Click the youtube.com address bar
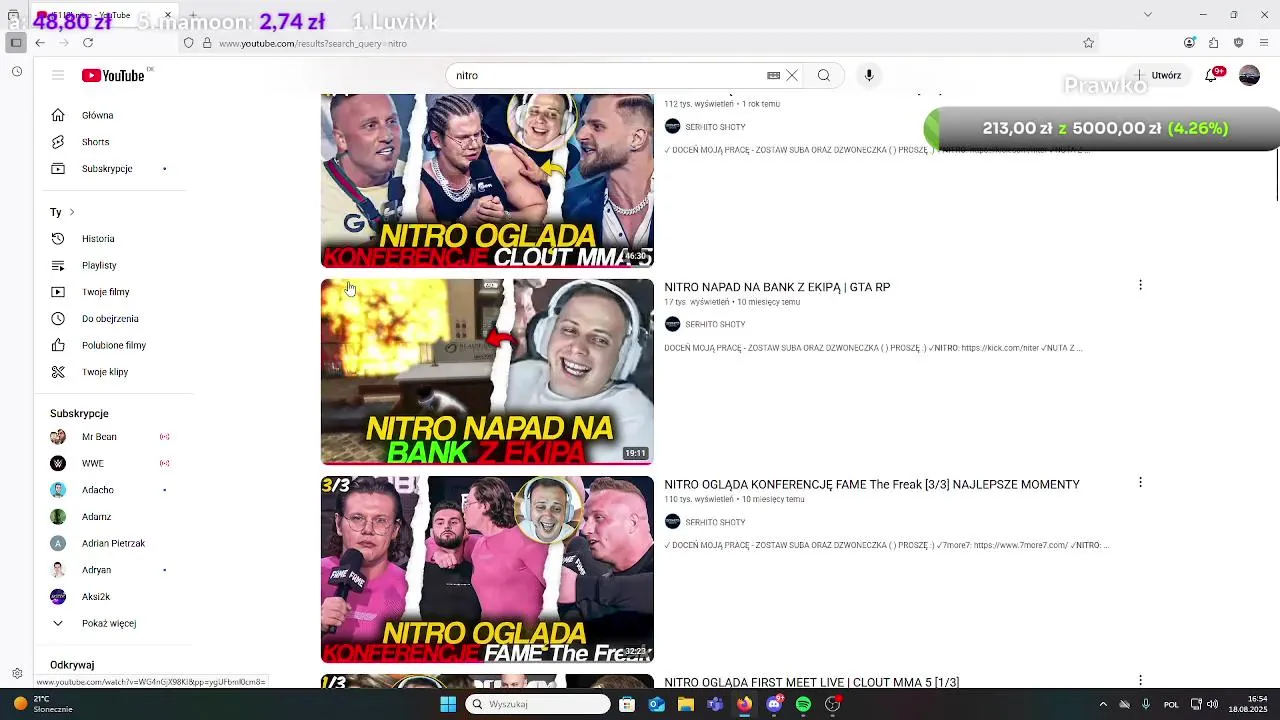Viewport: 1280px width, 720px height. pyautogui.click(x=640, y=43)
